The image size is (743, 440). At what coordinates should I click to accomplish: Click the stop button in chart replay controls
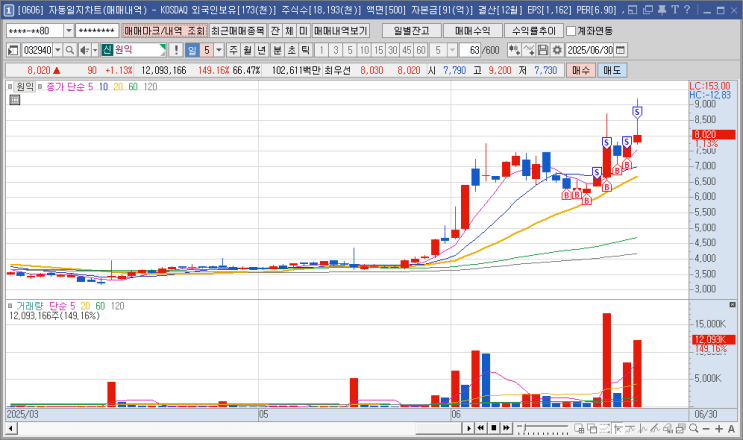(493, 428)
